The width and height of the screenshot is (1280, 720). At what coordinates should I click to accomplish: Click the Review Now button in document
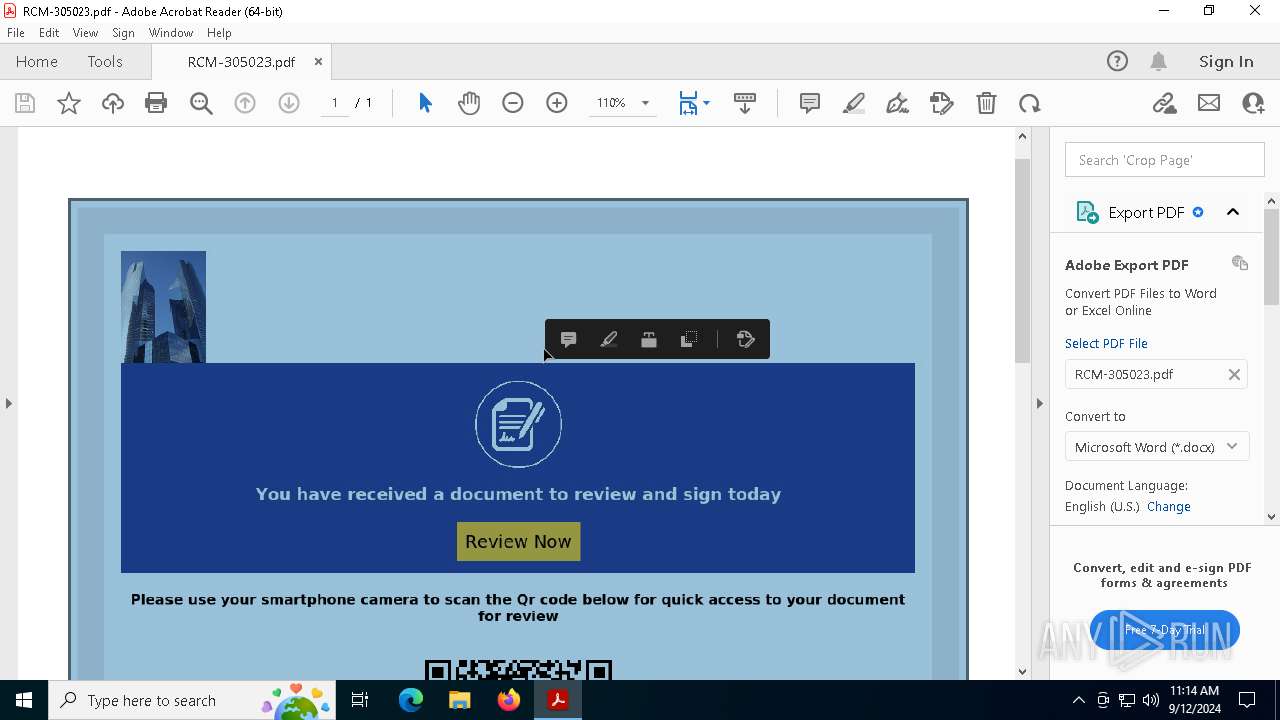(x=518, y=541)
